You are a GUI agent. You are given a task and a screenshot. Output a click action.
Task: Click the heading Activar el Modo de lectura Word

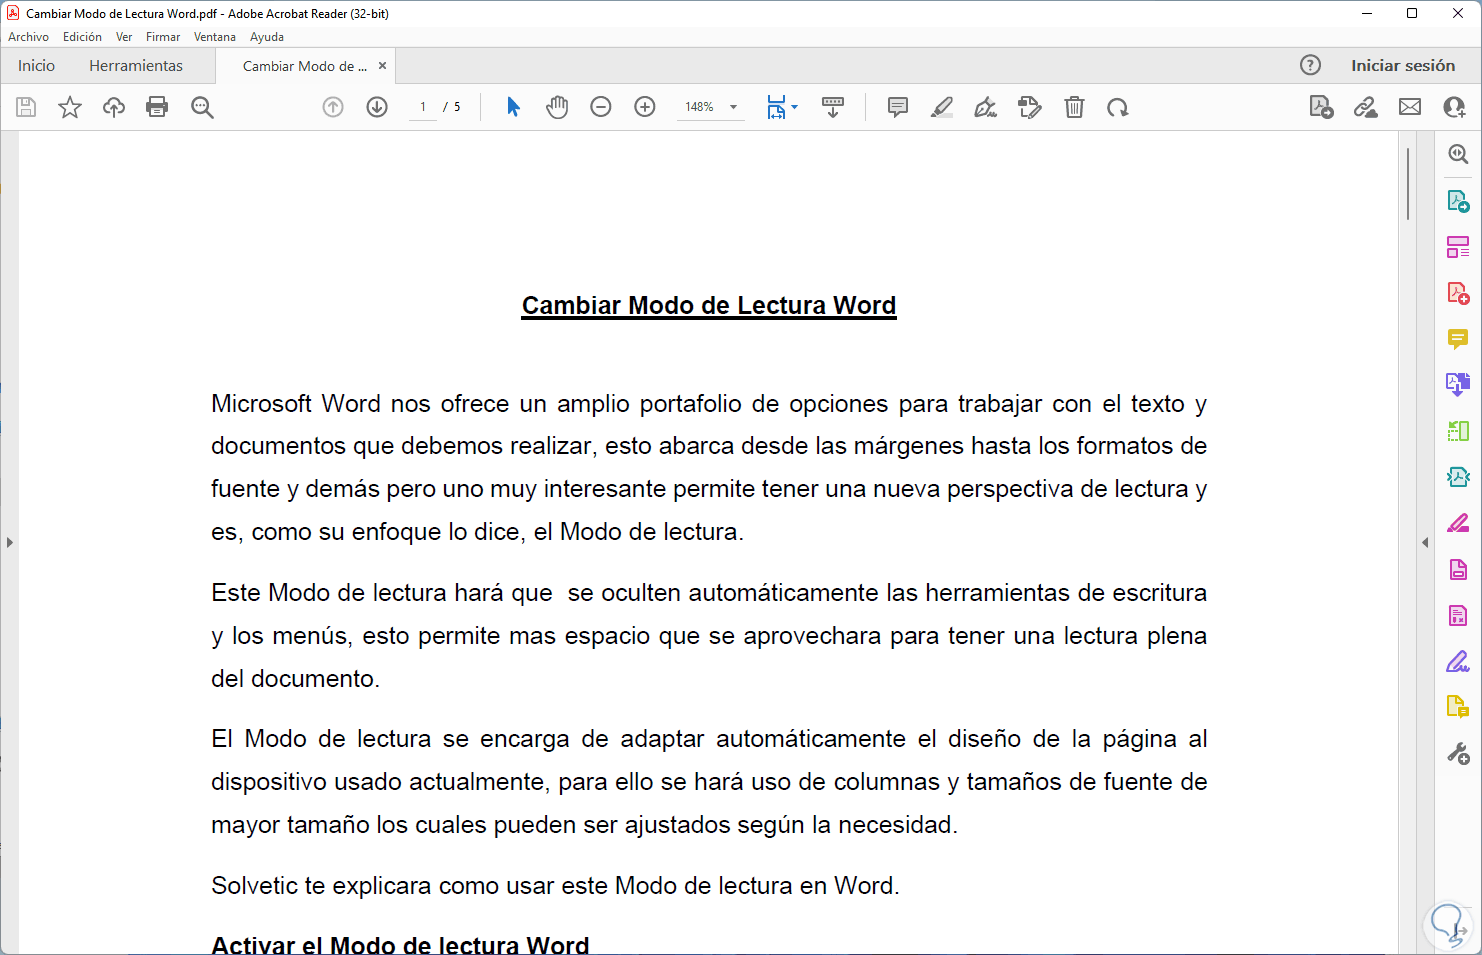coord(400,944)
